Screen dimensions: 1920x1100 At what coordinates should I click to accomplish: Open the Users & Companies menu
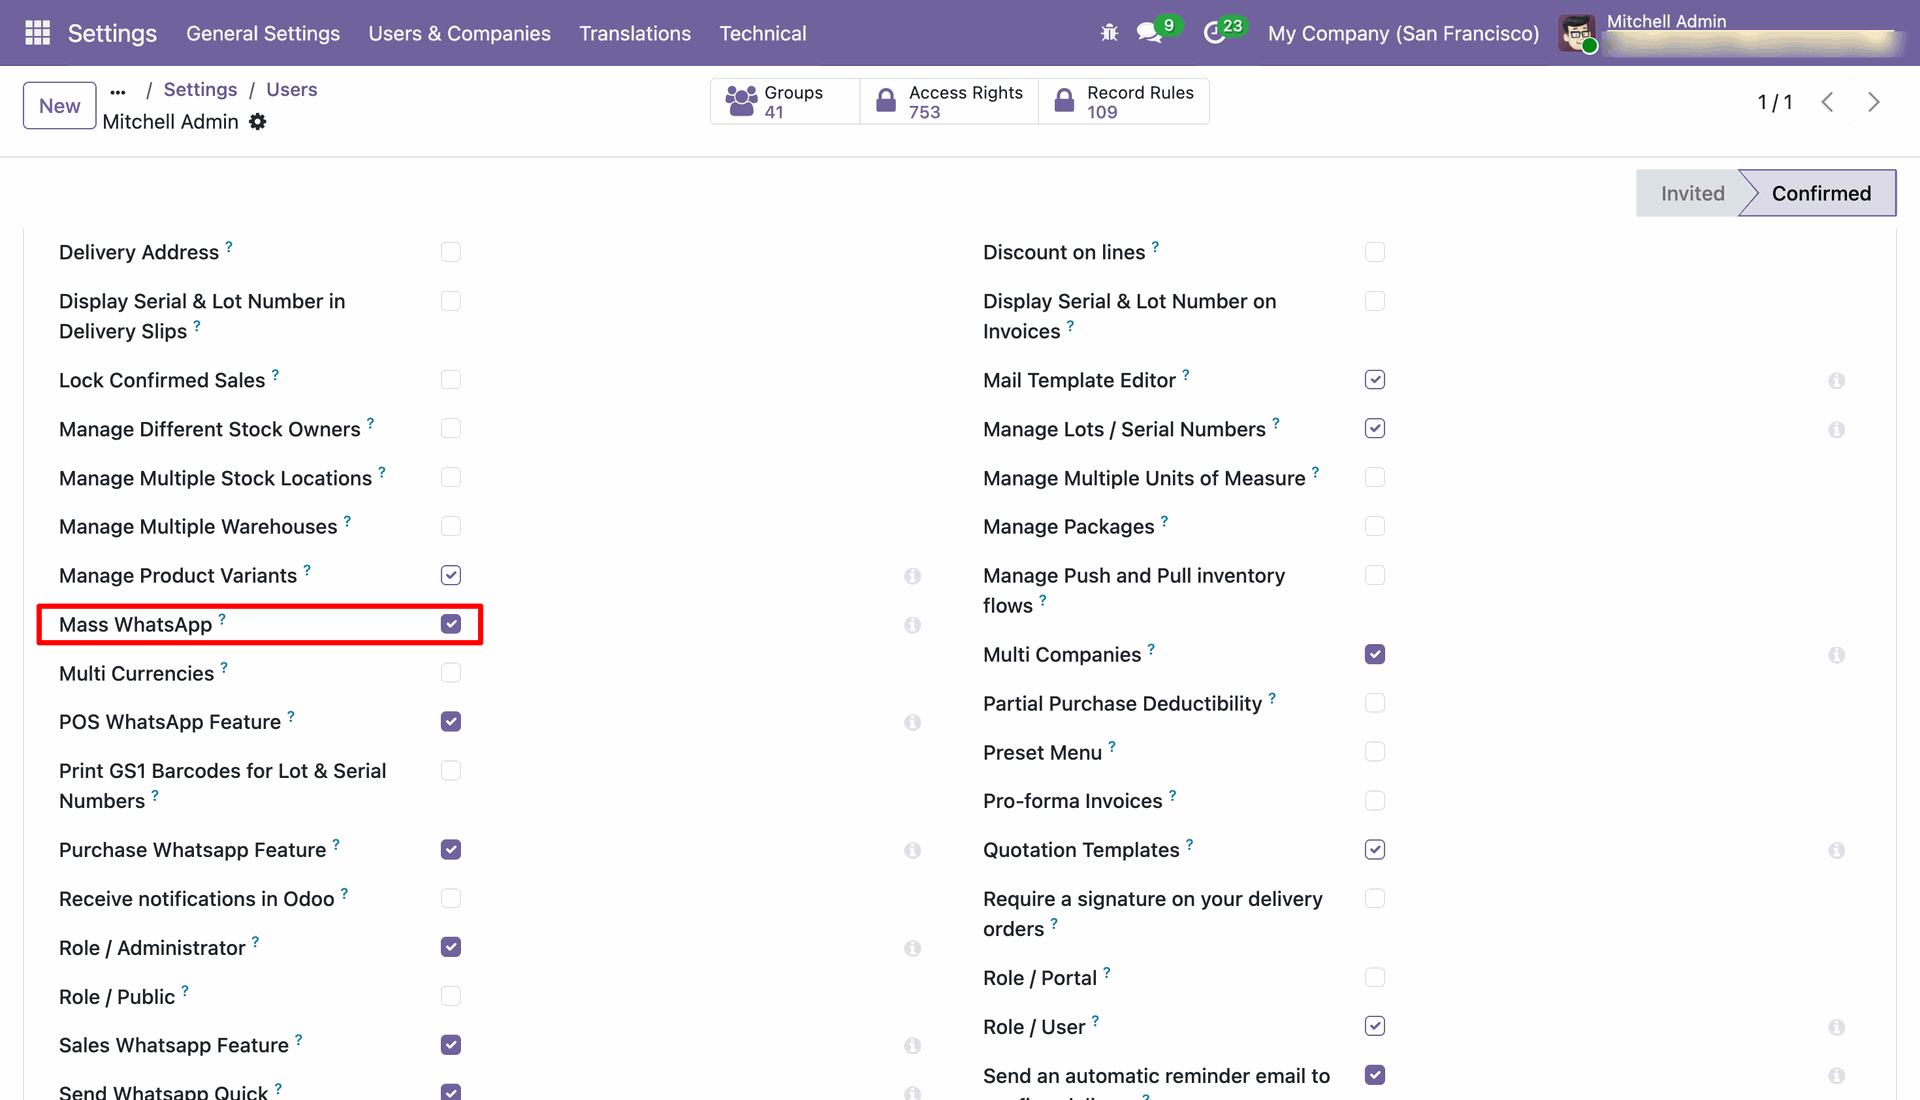point(459,33)
